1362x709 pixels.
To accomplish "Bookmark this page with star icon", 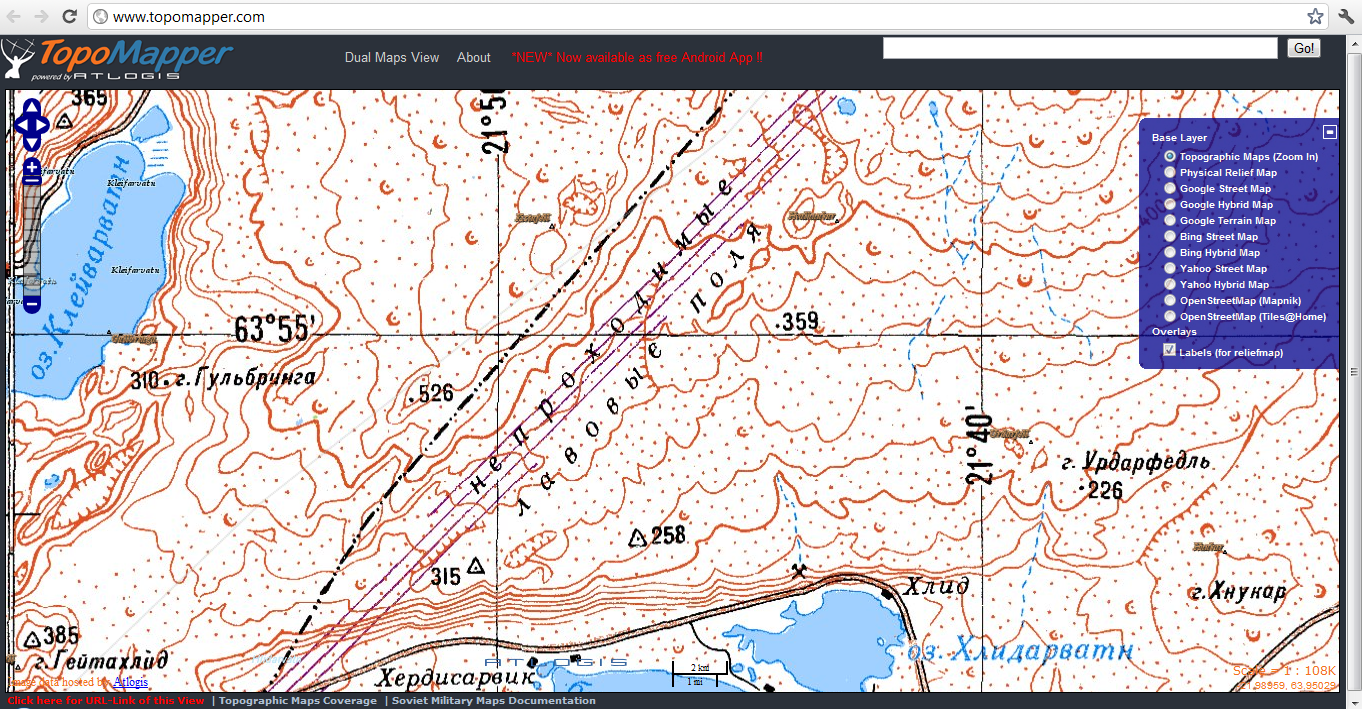I will pyautogui.click(x=1316, y=16).
